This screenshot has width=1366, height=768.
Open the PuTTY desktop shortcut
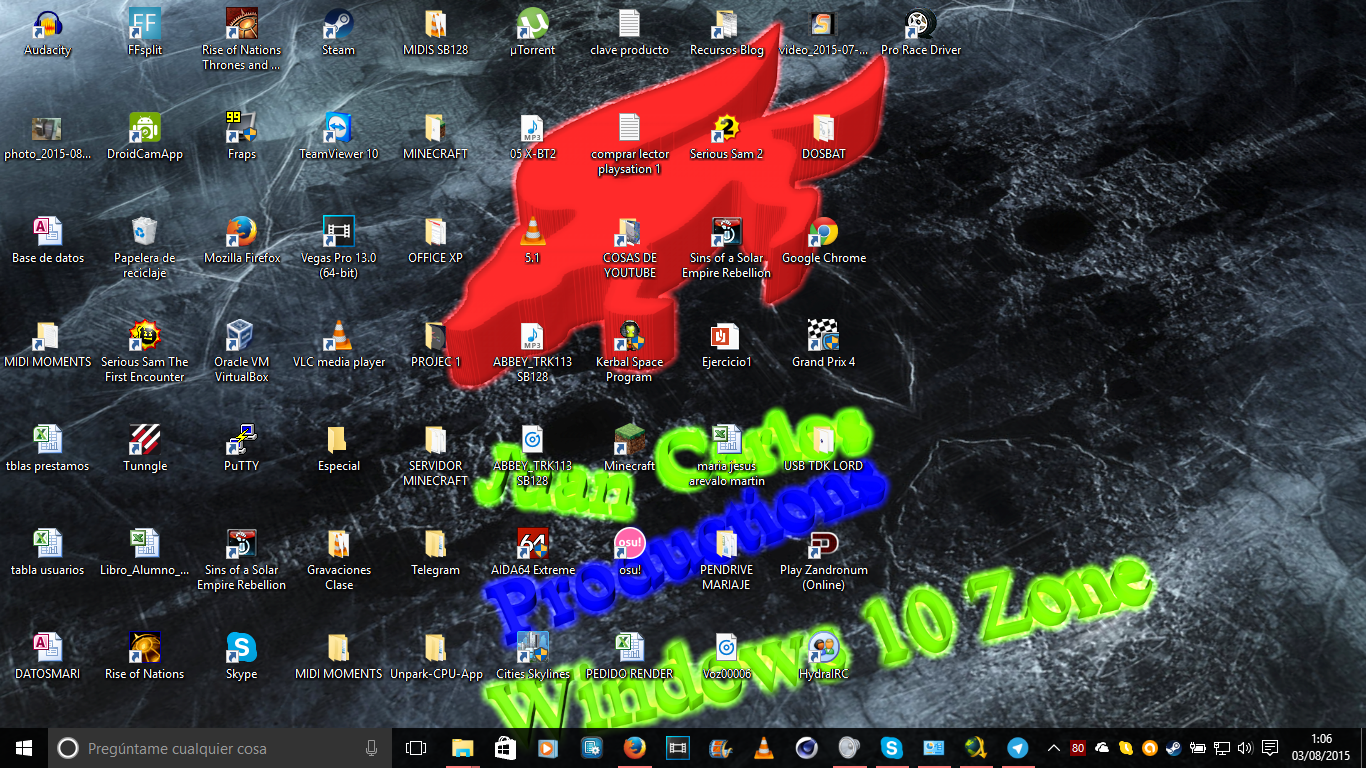point(242,448)
